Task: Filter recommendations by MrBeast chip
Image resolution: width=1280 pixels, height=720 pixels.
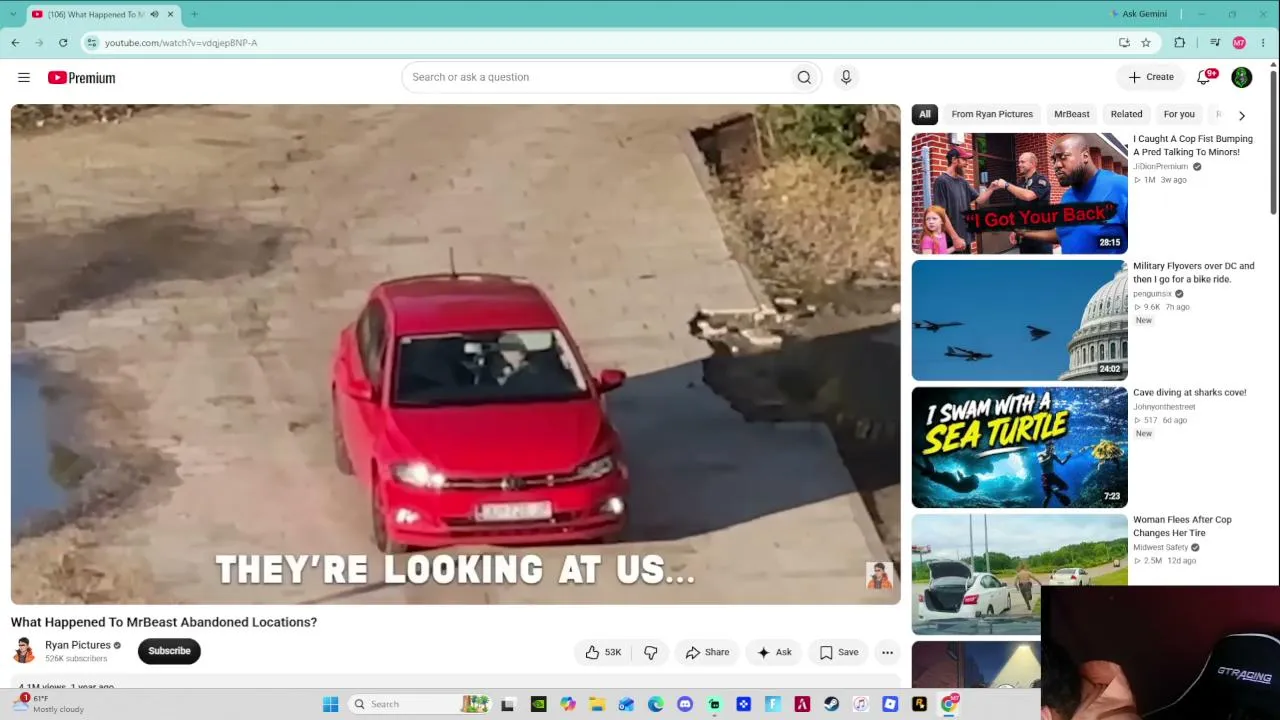Action: 1072,114
